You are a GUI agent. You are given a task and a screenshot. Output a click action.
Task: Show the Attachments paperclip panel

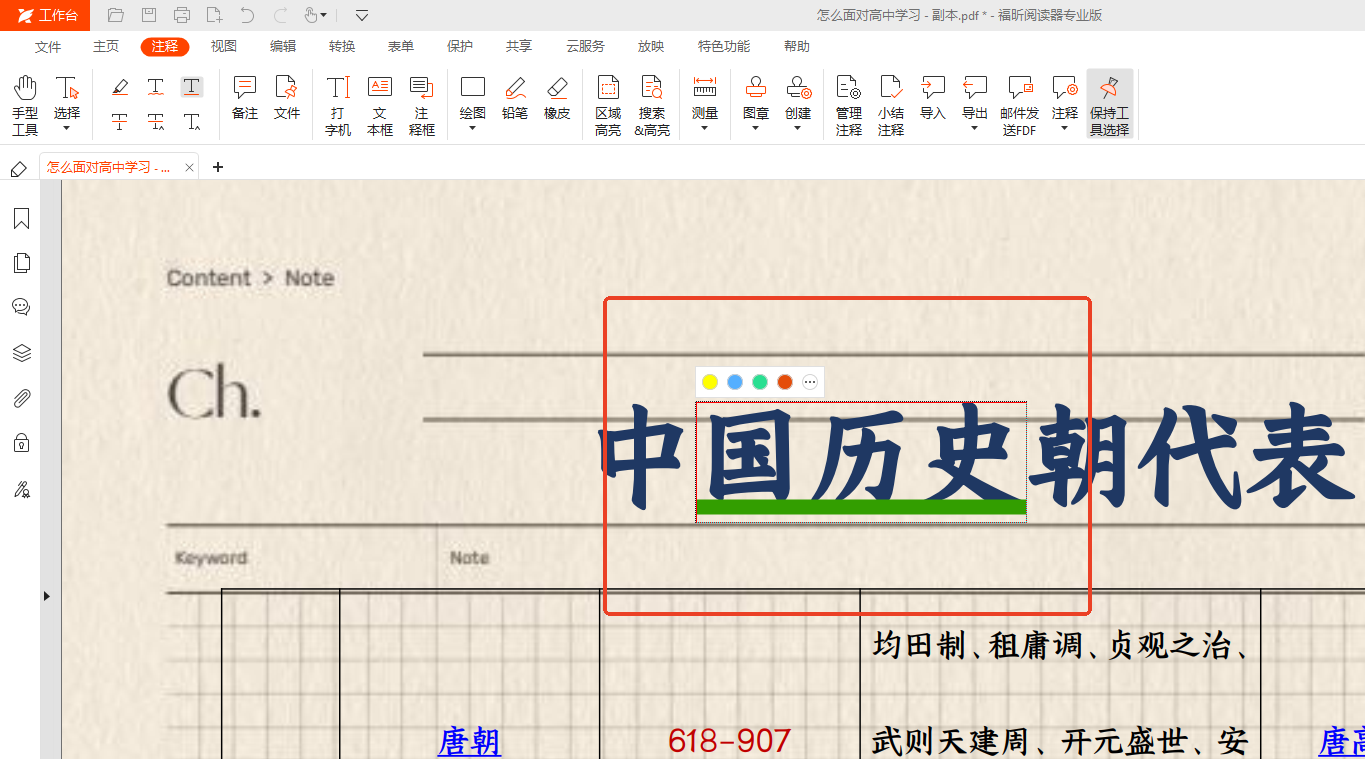[21, 398]
